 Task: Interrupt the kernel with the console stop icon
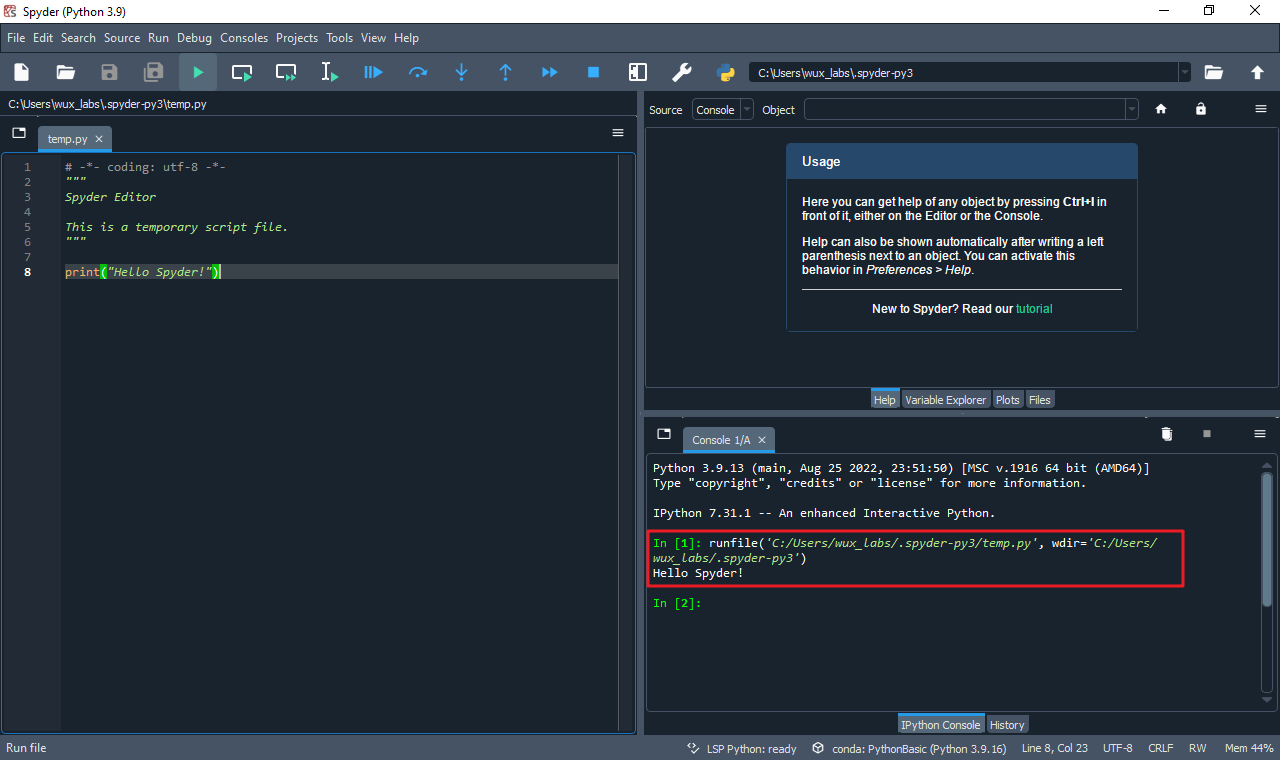pyautogui.click(x=1207, y=433)
